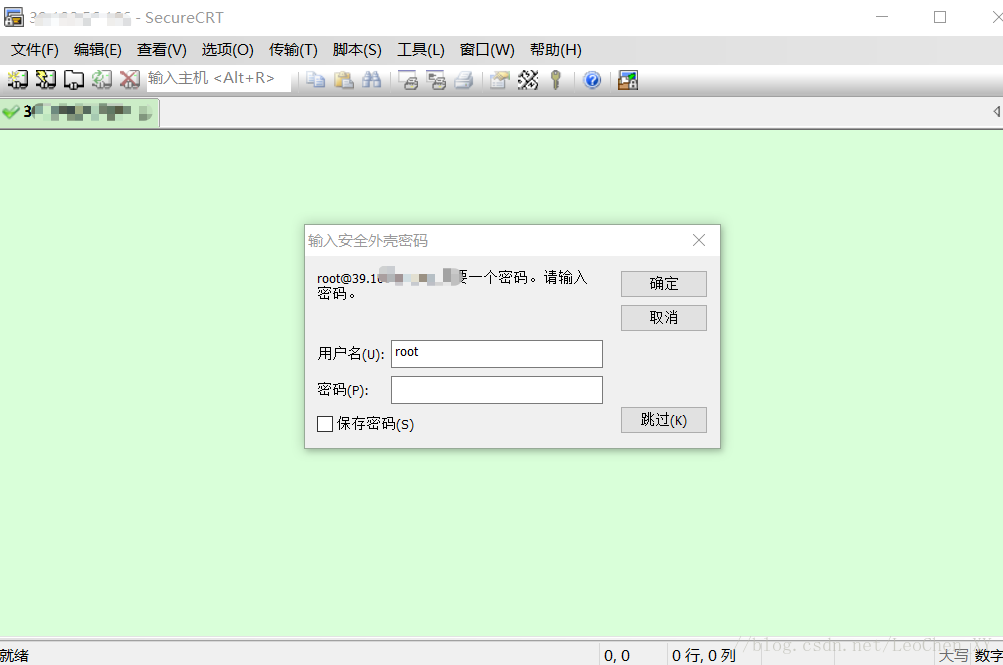Open Find with the binoculars icon
This screenshot has width=1003, height=665.
(371, 80)
